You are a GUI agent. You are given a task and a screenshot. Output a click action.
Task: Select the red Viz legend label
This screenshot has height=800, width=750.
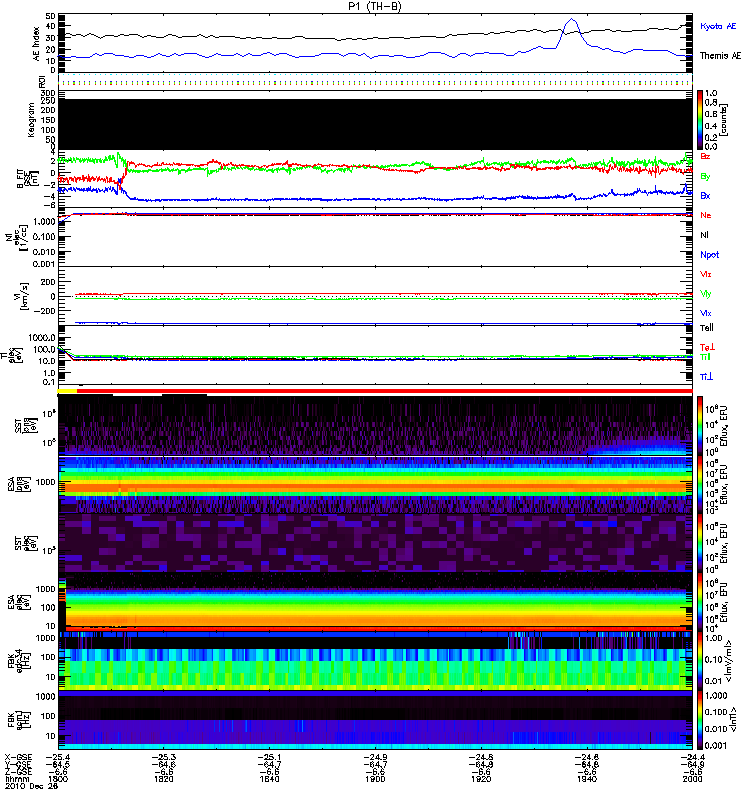[x=706, y=274]
